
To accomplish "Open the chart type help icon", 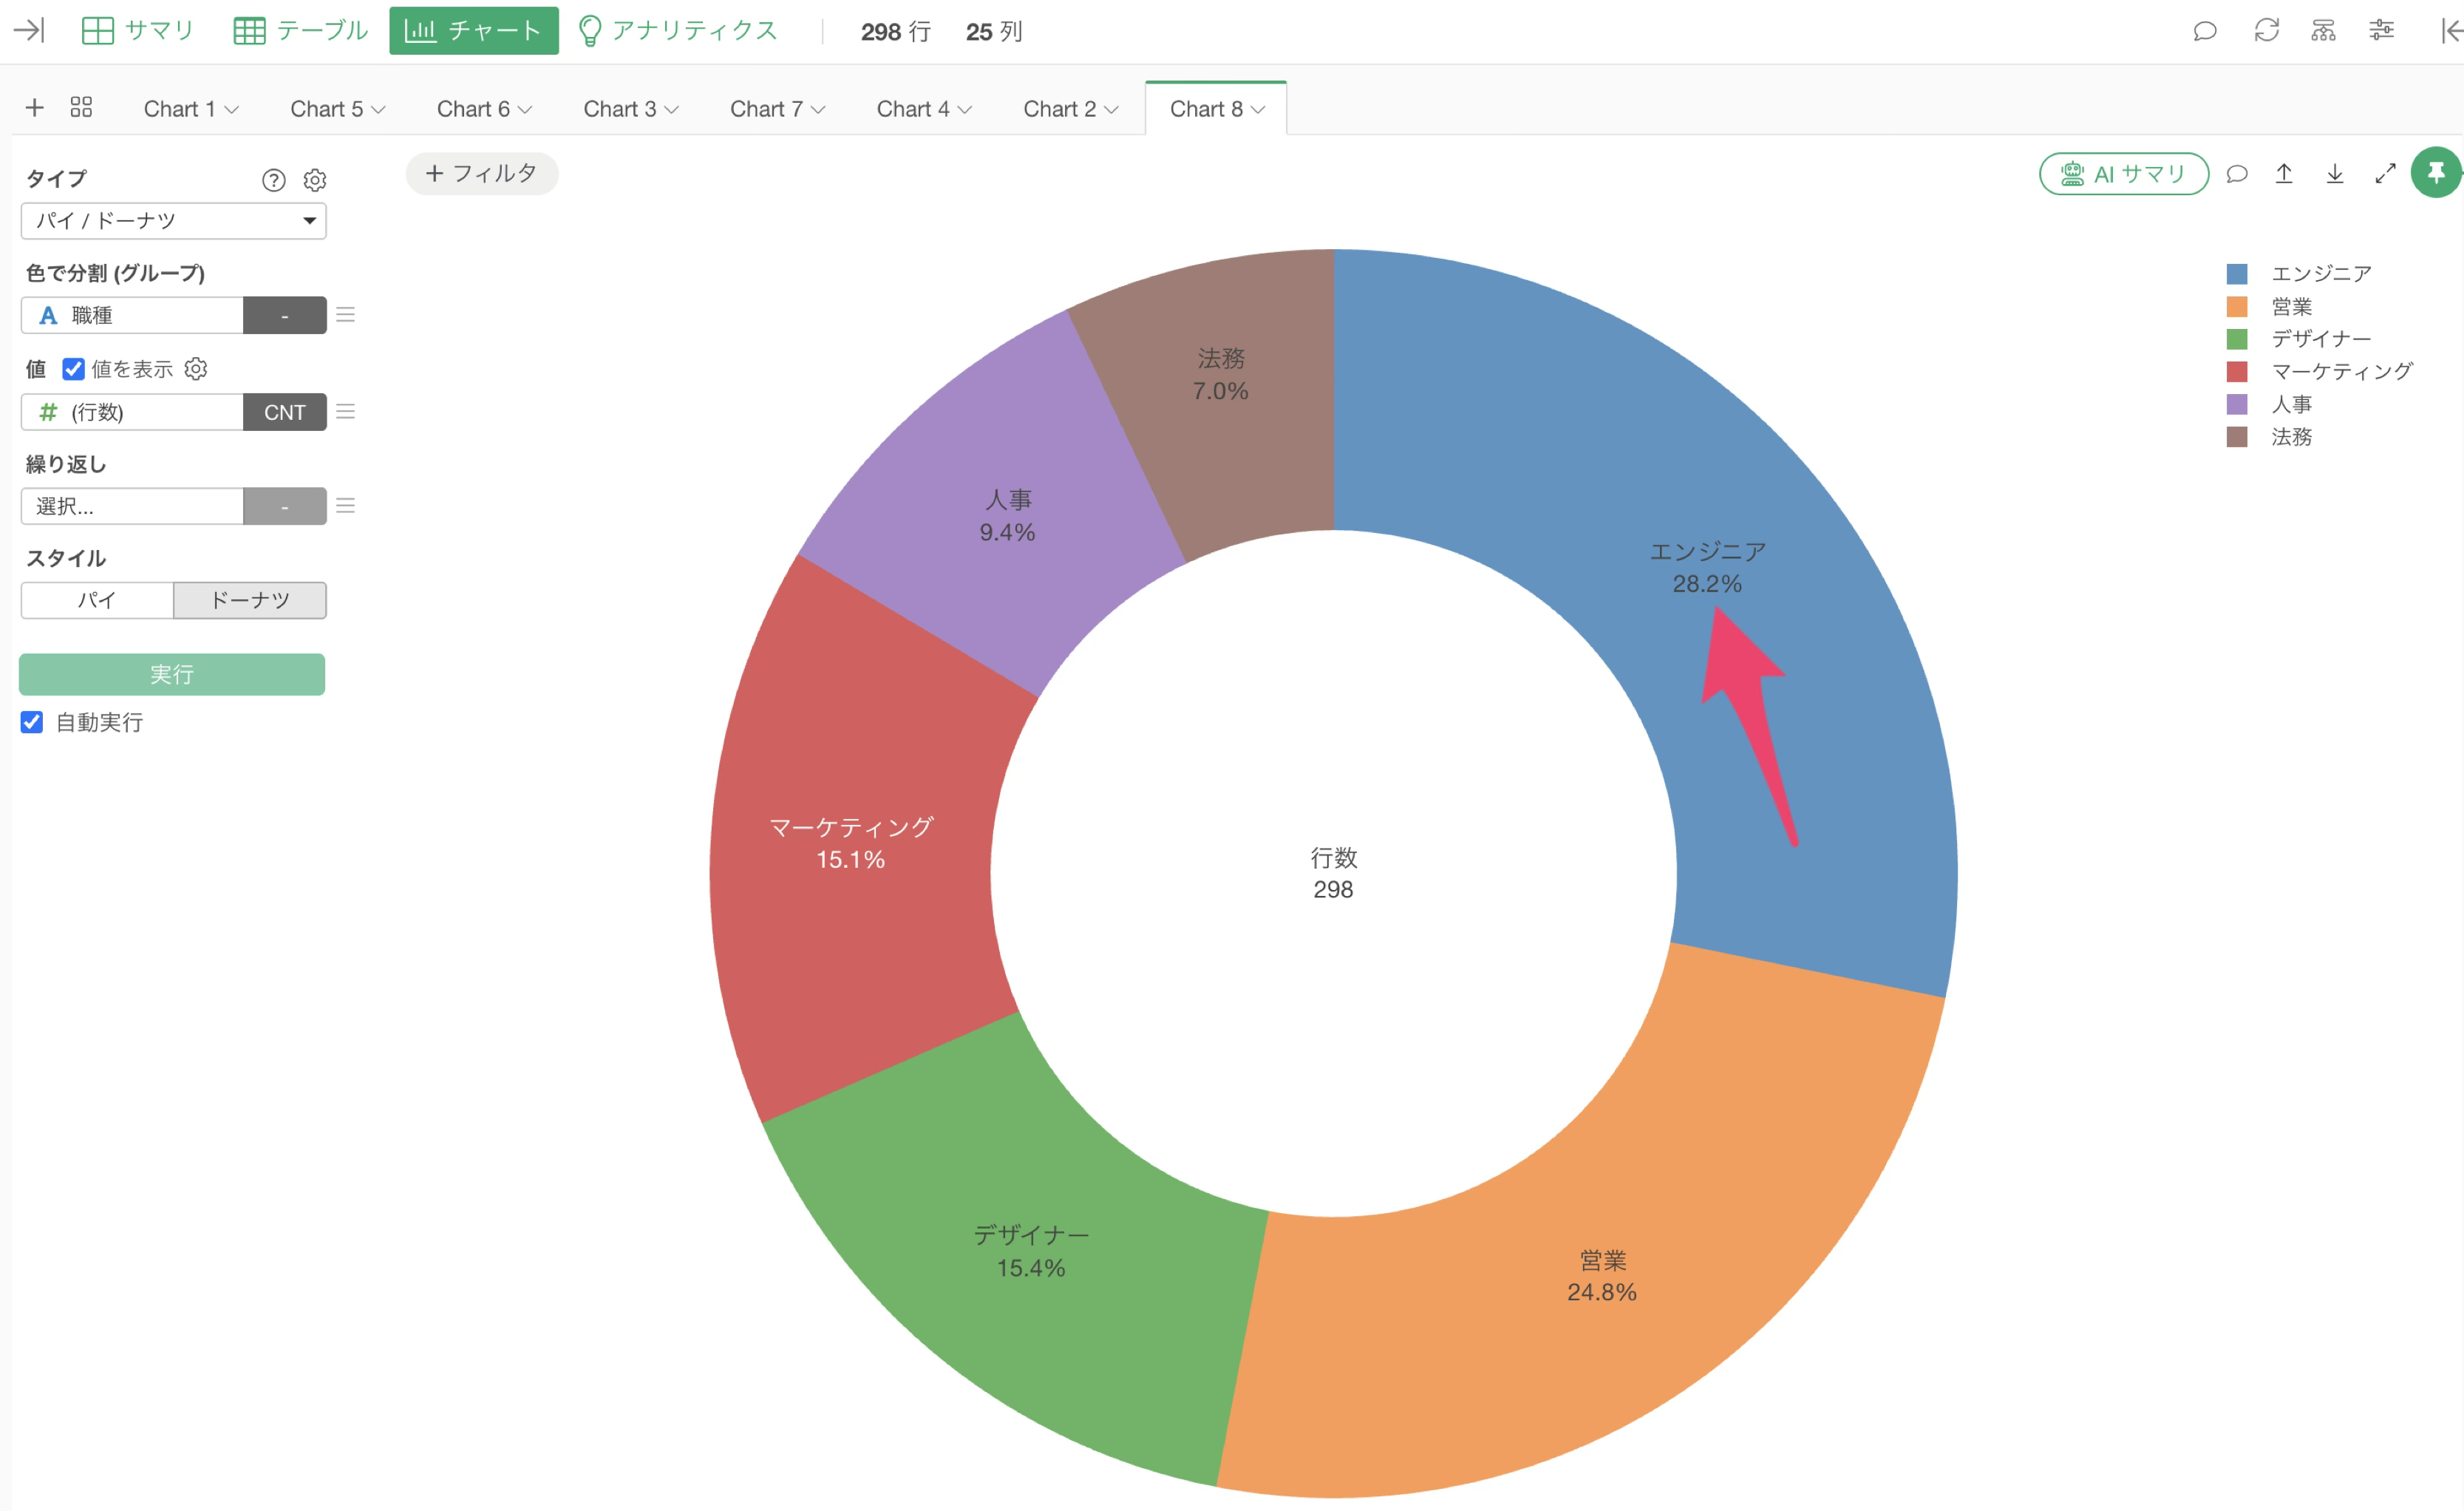I will 273,180.
